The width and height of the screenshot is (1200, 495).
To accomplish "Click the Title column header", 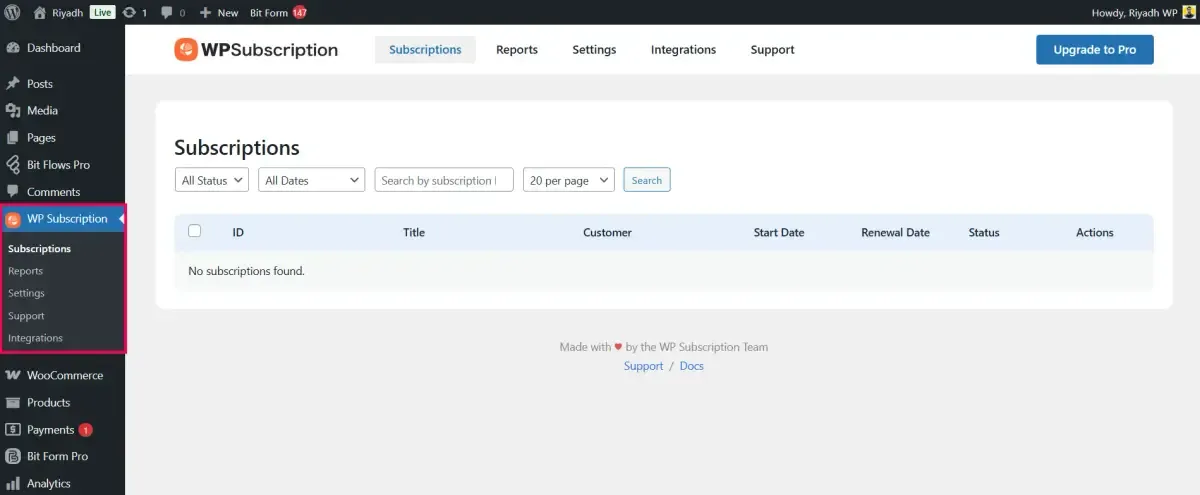I will (x=414, y=232).
